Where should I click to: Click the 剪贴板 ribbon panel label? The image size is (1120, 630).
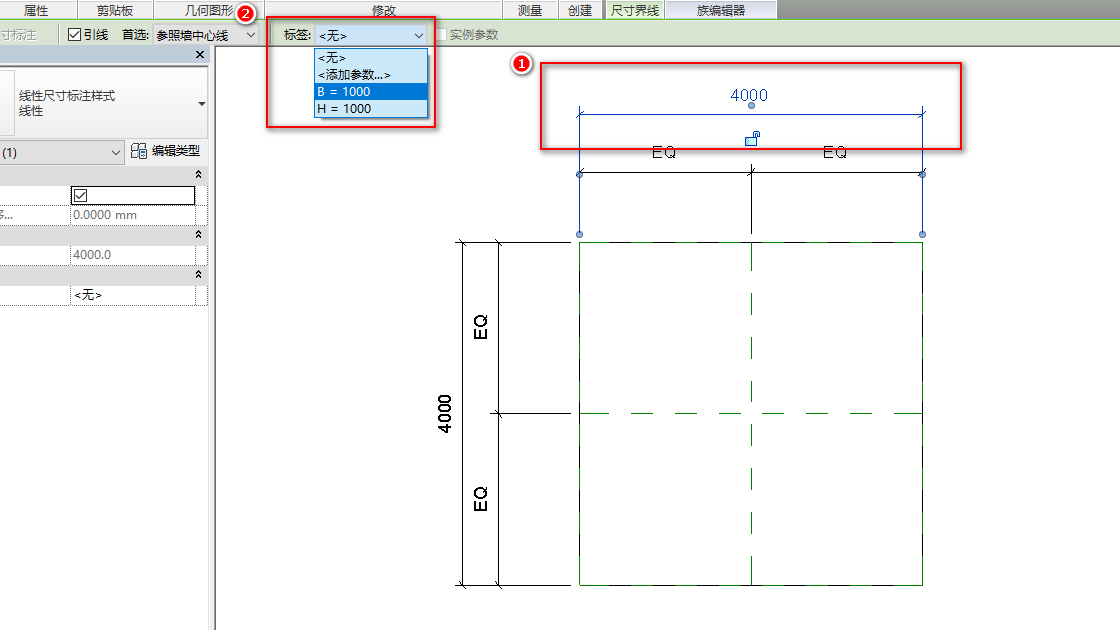point(115,10)
